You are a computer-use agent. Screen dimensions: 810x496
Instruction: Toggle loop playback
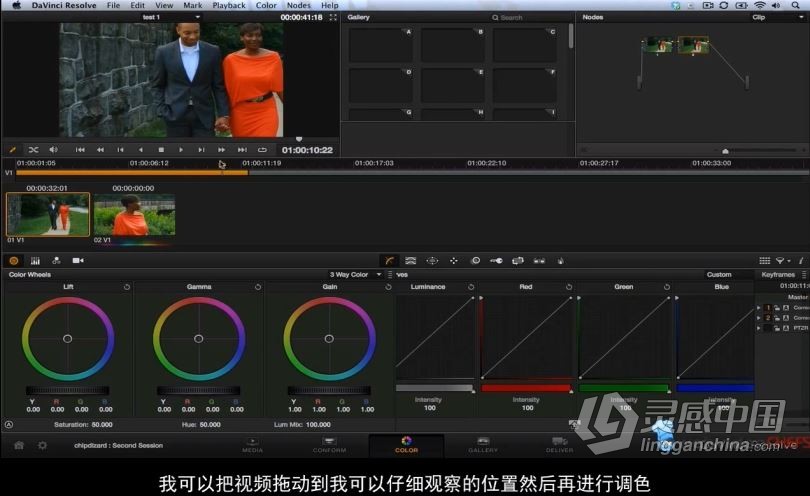(x=262, y=150)
